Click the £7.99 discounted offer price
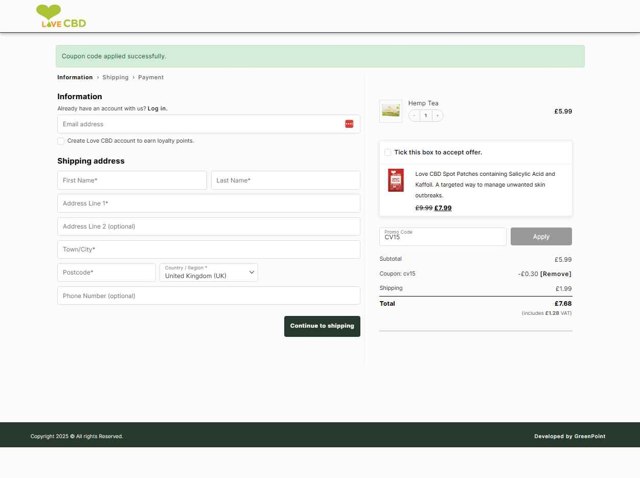The height and width of the screenshot is (478, 640). point(443,208)
